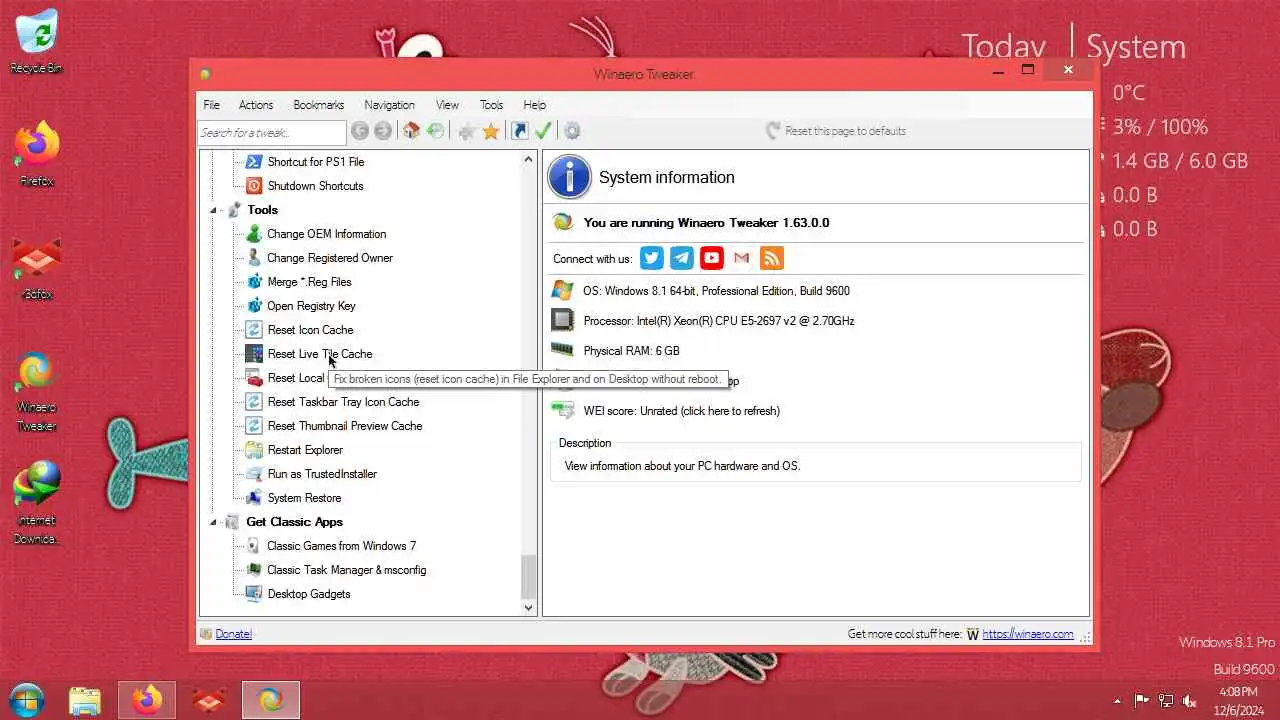
Task: Open the YouTube link icon
Action: coord(712,258)
